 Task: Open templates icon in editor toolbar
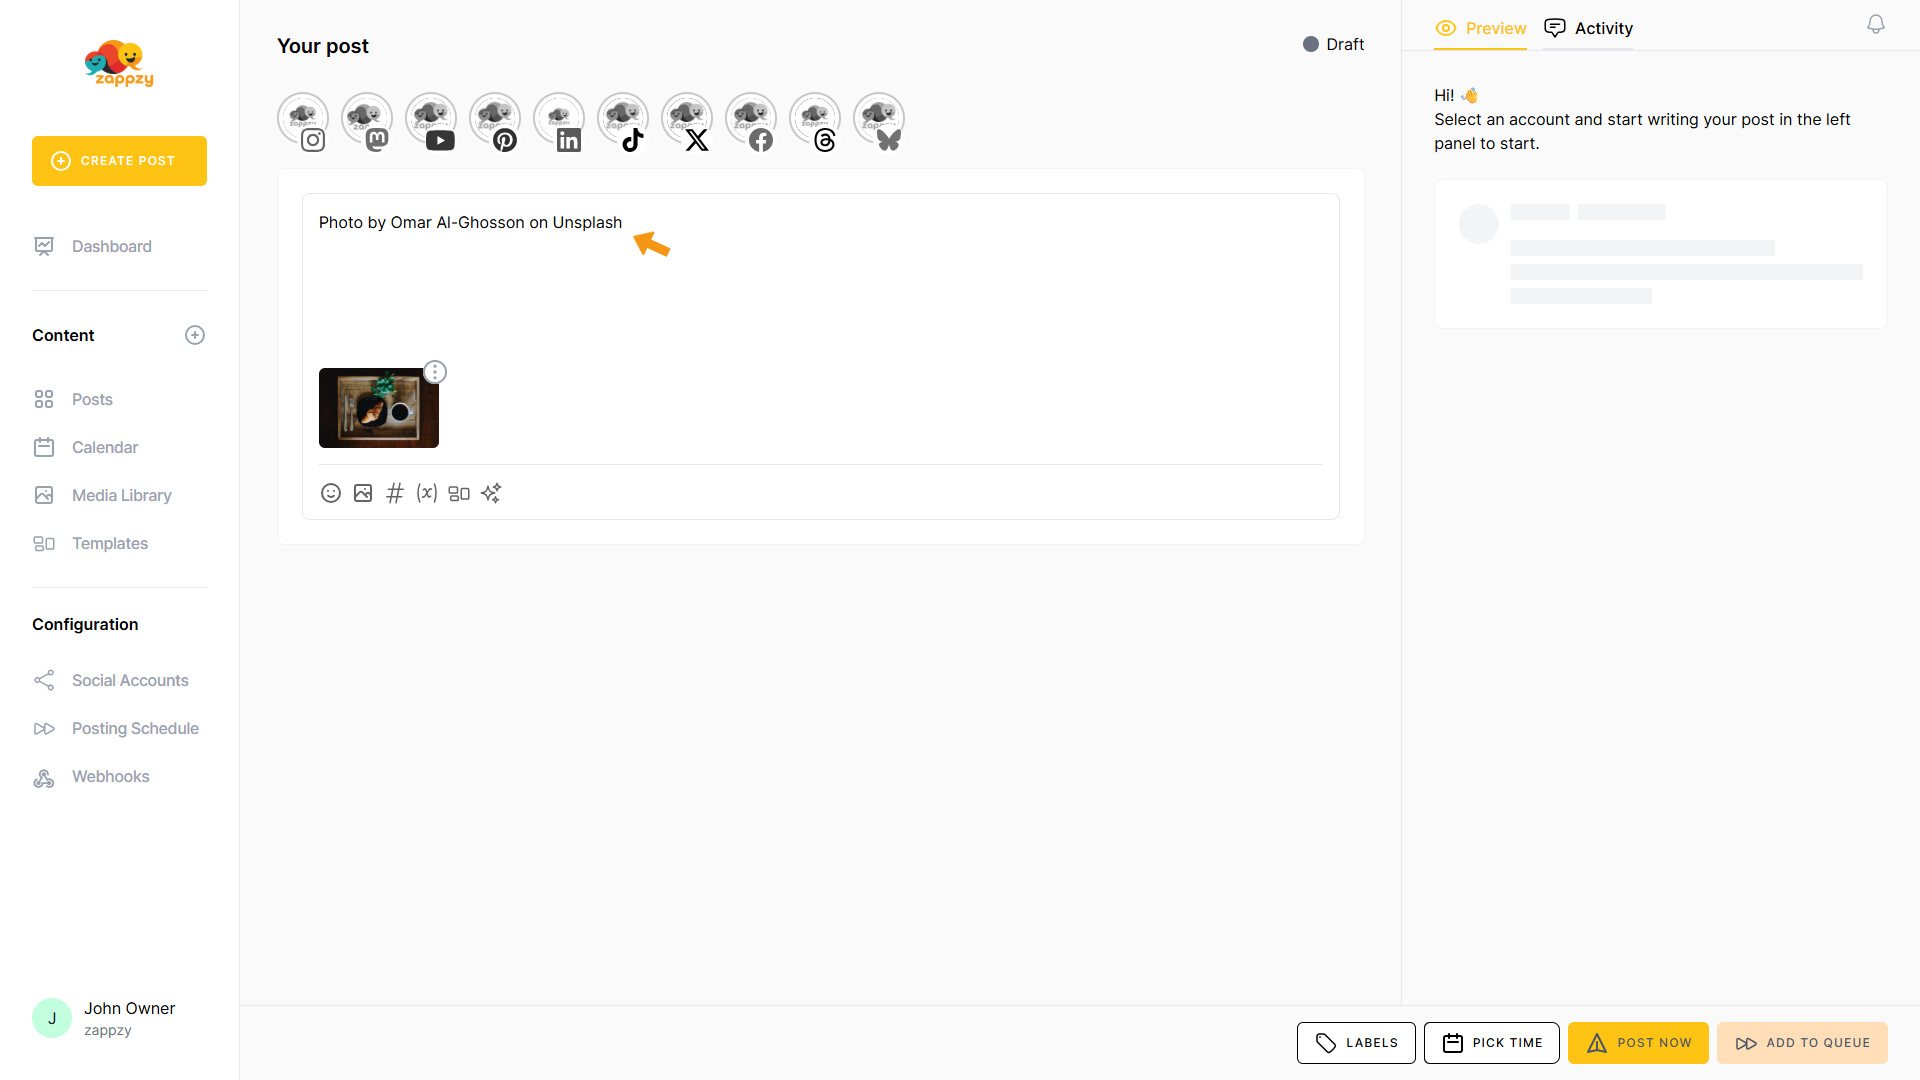coord(459,493)
